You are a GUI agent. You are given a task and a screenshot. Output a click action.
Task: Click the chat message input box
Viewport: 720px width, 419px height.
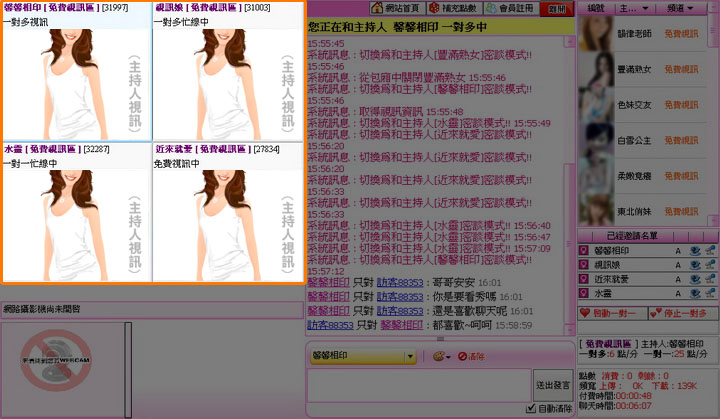coord(418,385)
